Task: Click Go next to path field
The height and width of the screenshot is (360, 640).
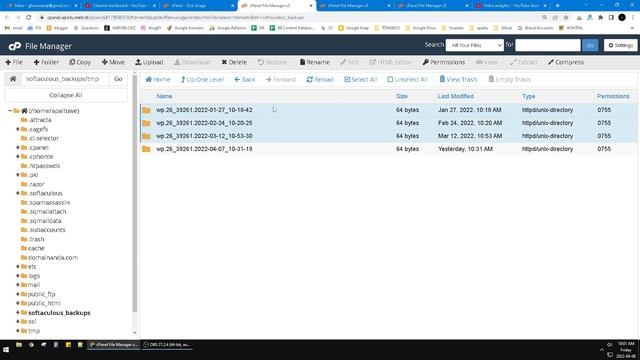Action: 118,79
